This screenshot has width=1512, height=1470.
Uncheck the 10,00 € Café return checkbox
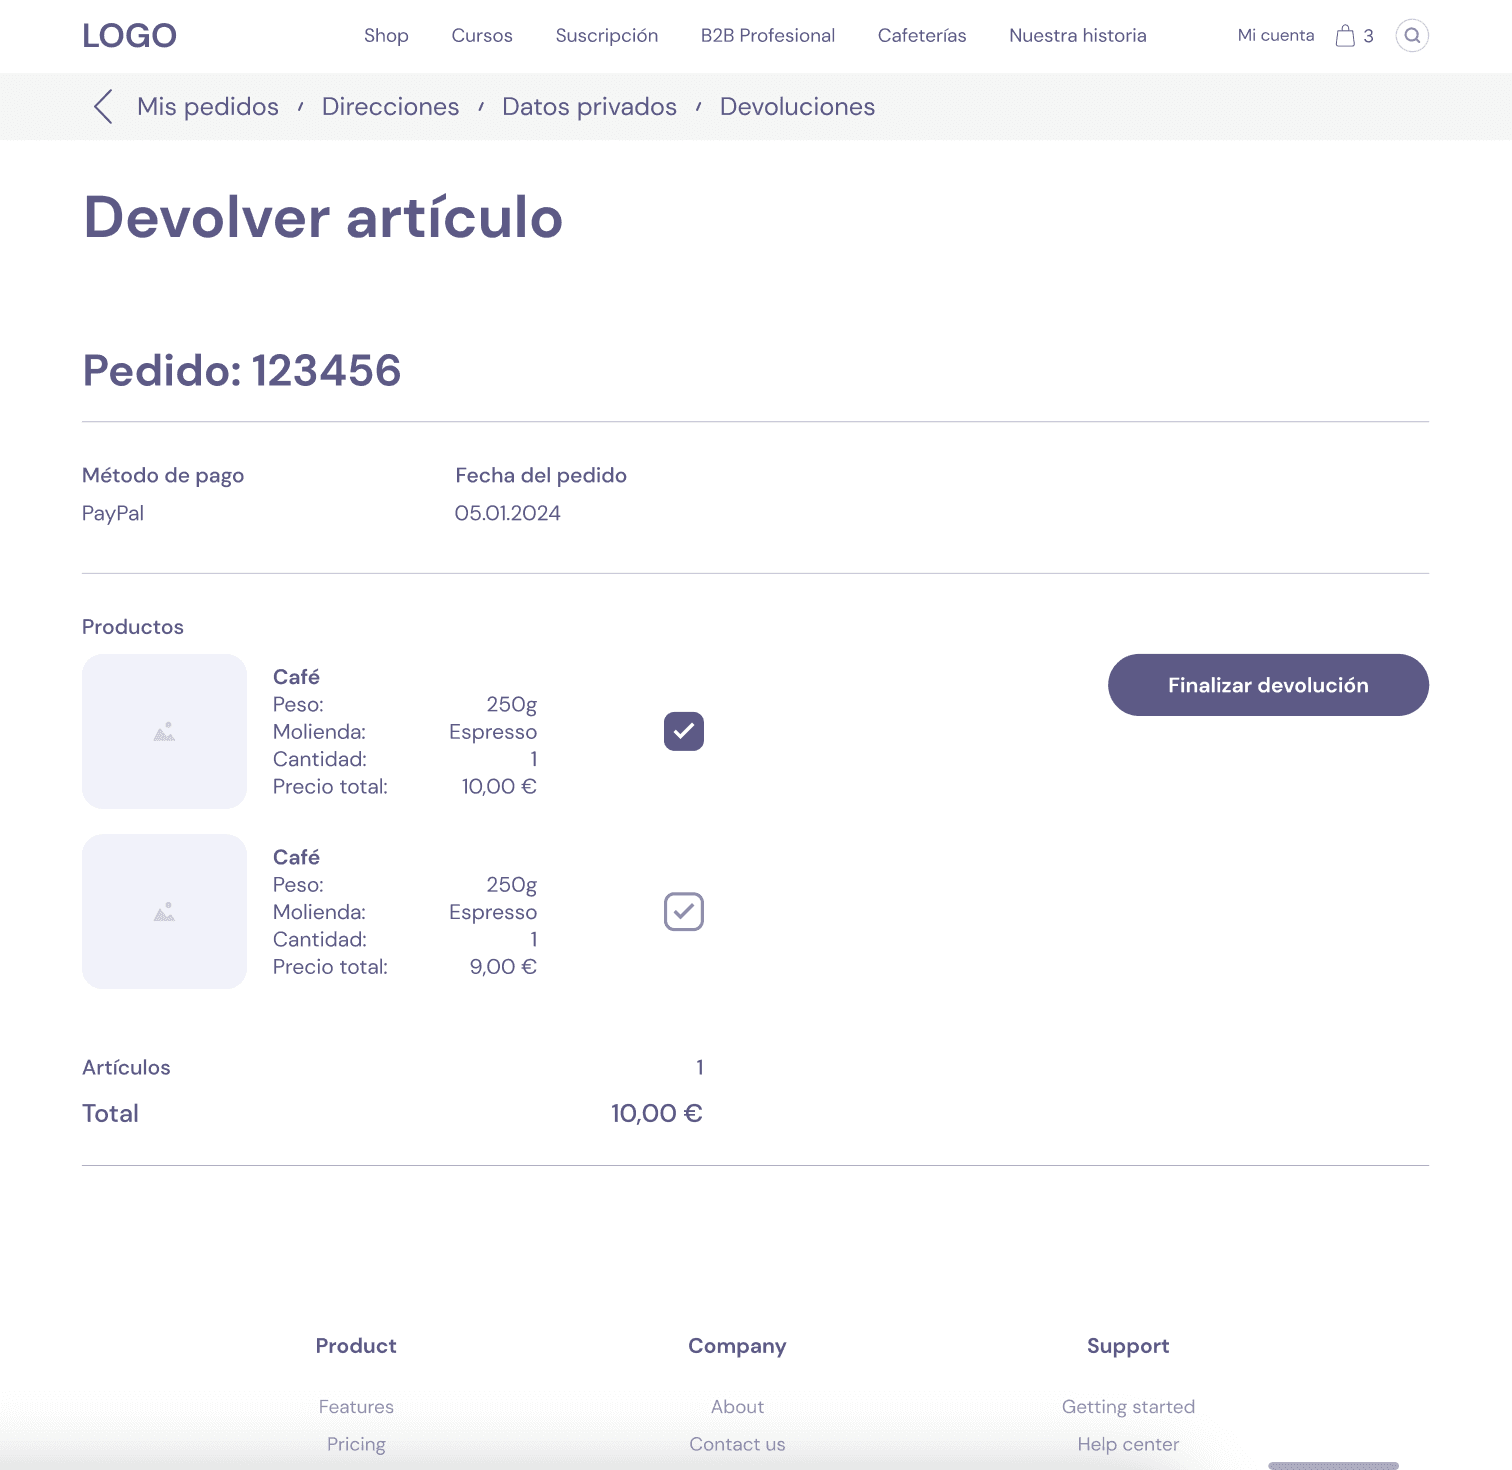pyautogui.click(x=684, y=731)
